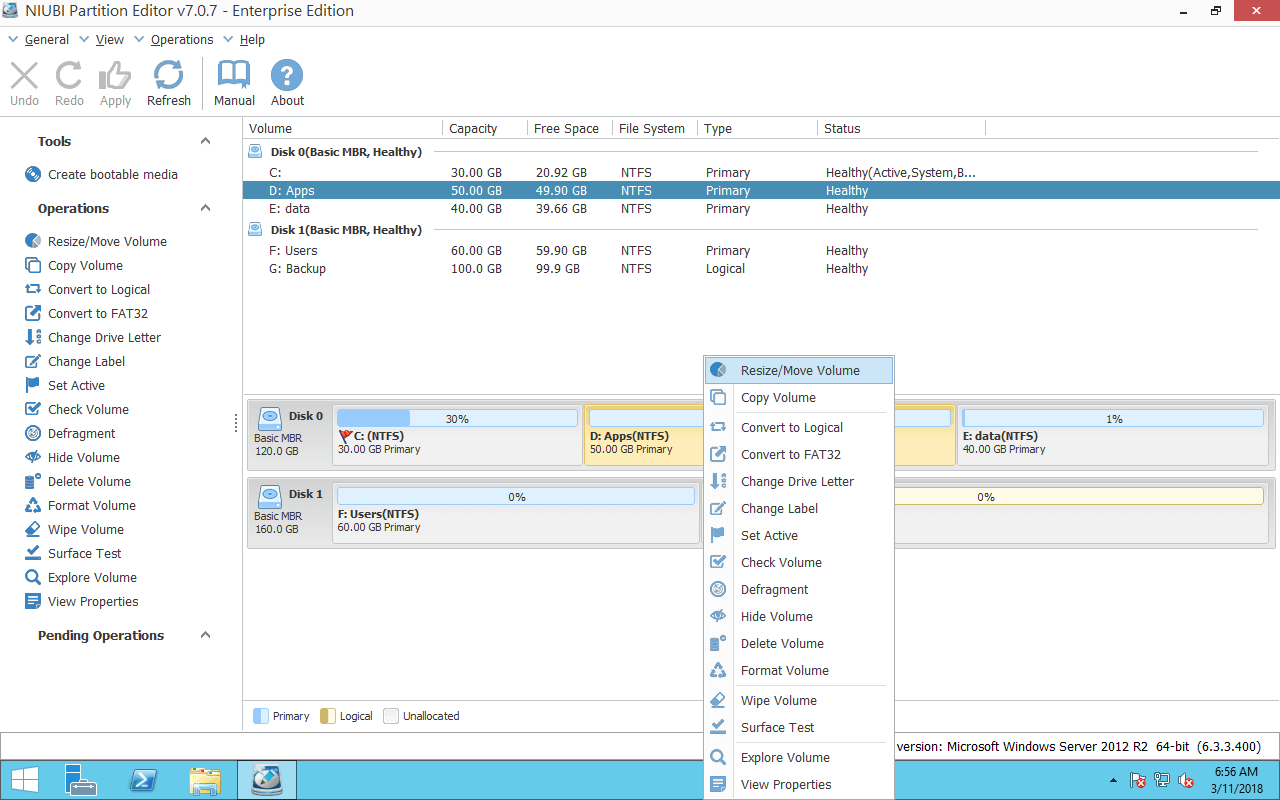Sort by the File System column header
The height and width of the screenshot is (800, 1280).
(x=654, y=128)
